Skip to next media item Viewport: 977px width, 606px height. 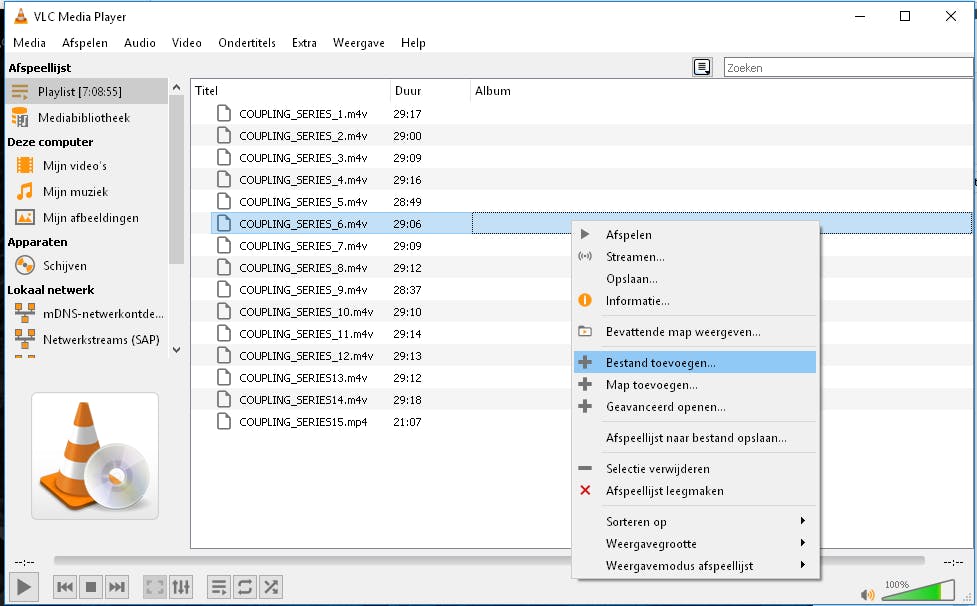click(117, 587)
